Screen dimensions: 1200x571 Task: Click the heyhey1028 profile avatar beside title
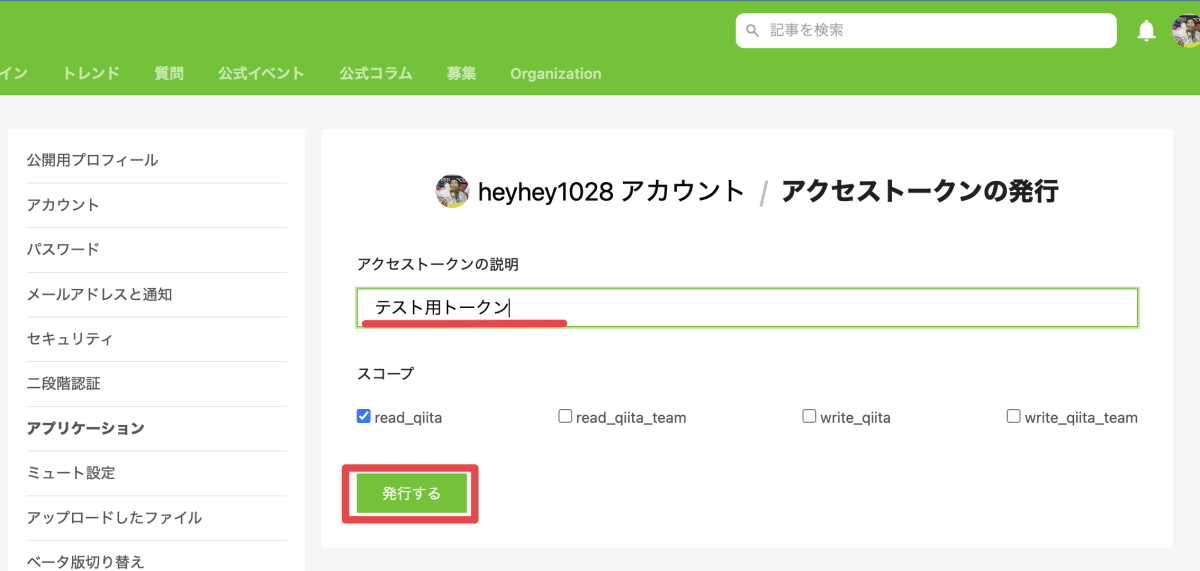[x=453, y=191]
